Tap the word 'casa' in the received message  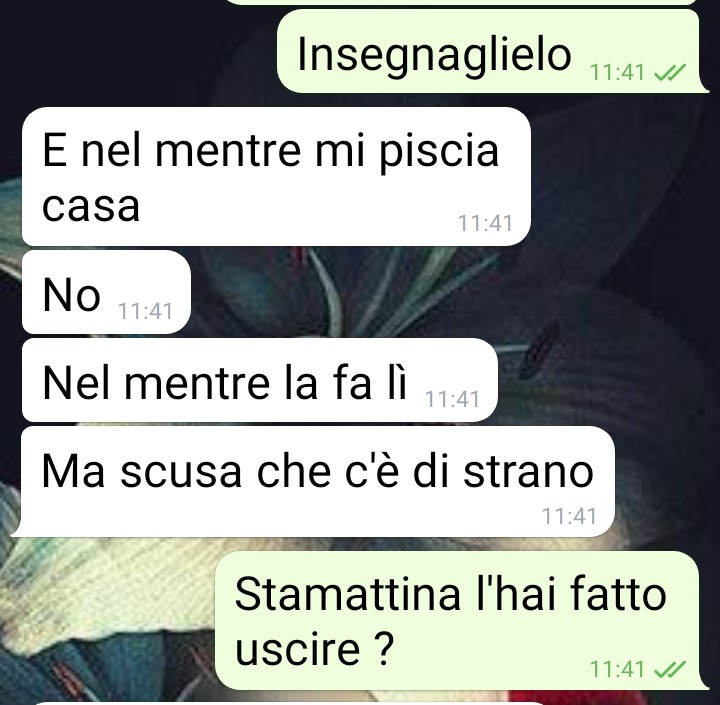click(90, 206)
